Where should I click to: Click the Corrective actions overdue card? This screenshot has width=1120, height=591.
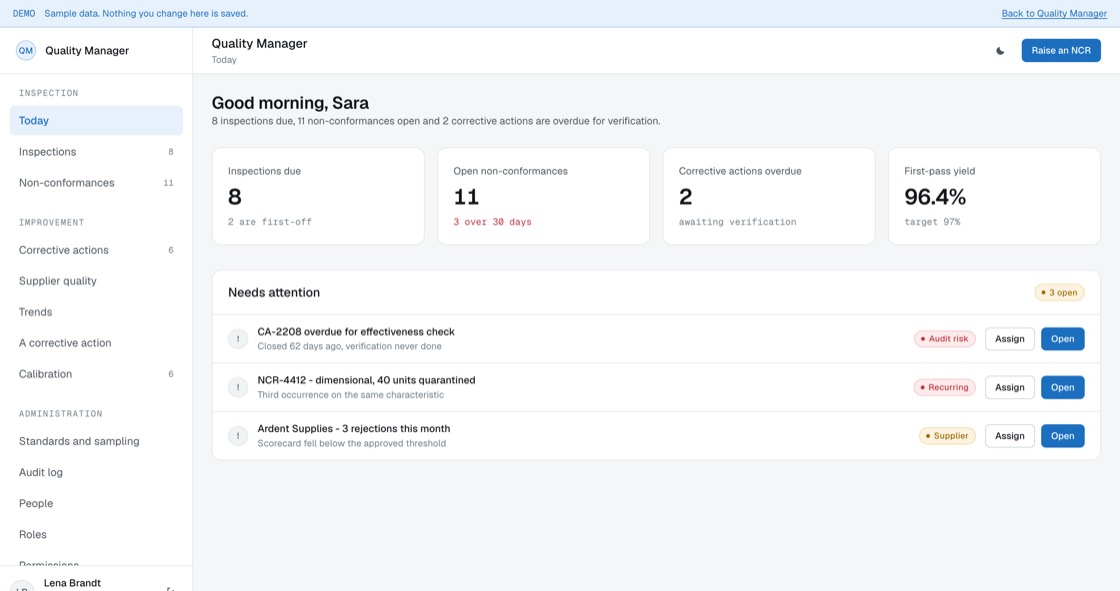[769, 197]
